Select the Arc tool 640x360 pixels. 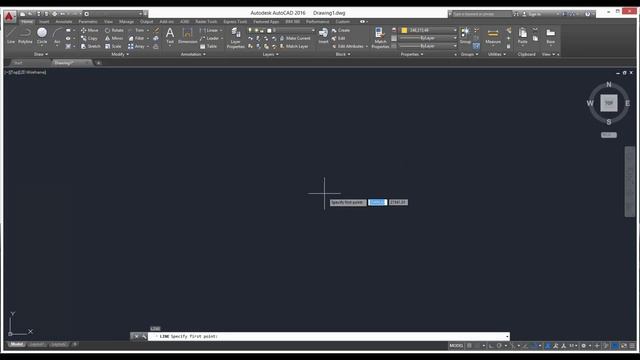[57, 36]
